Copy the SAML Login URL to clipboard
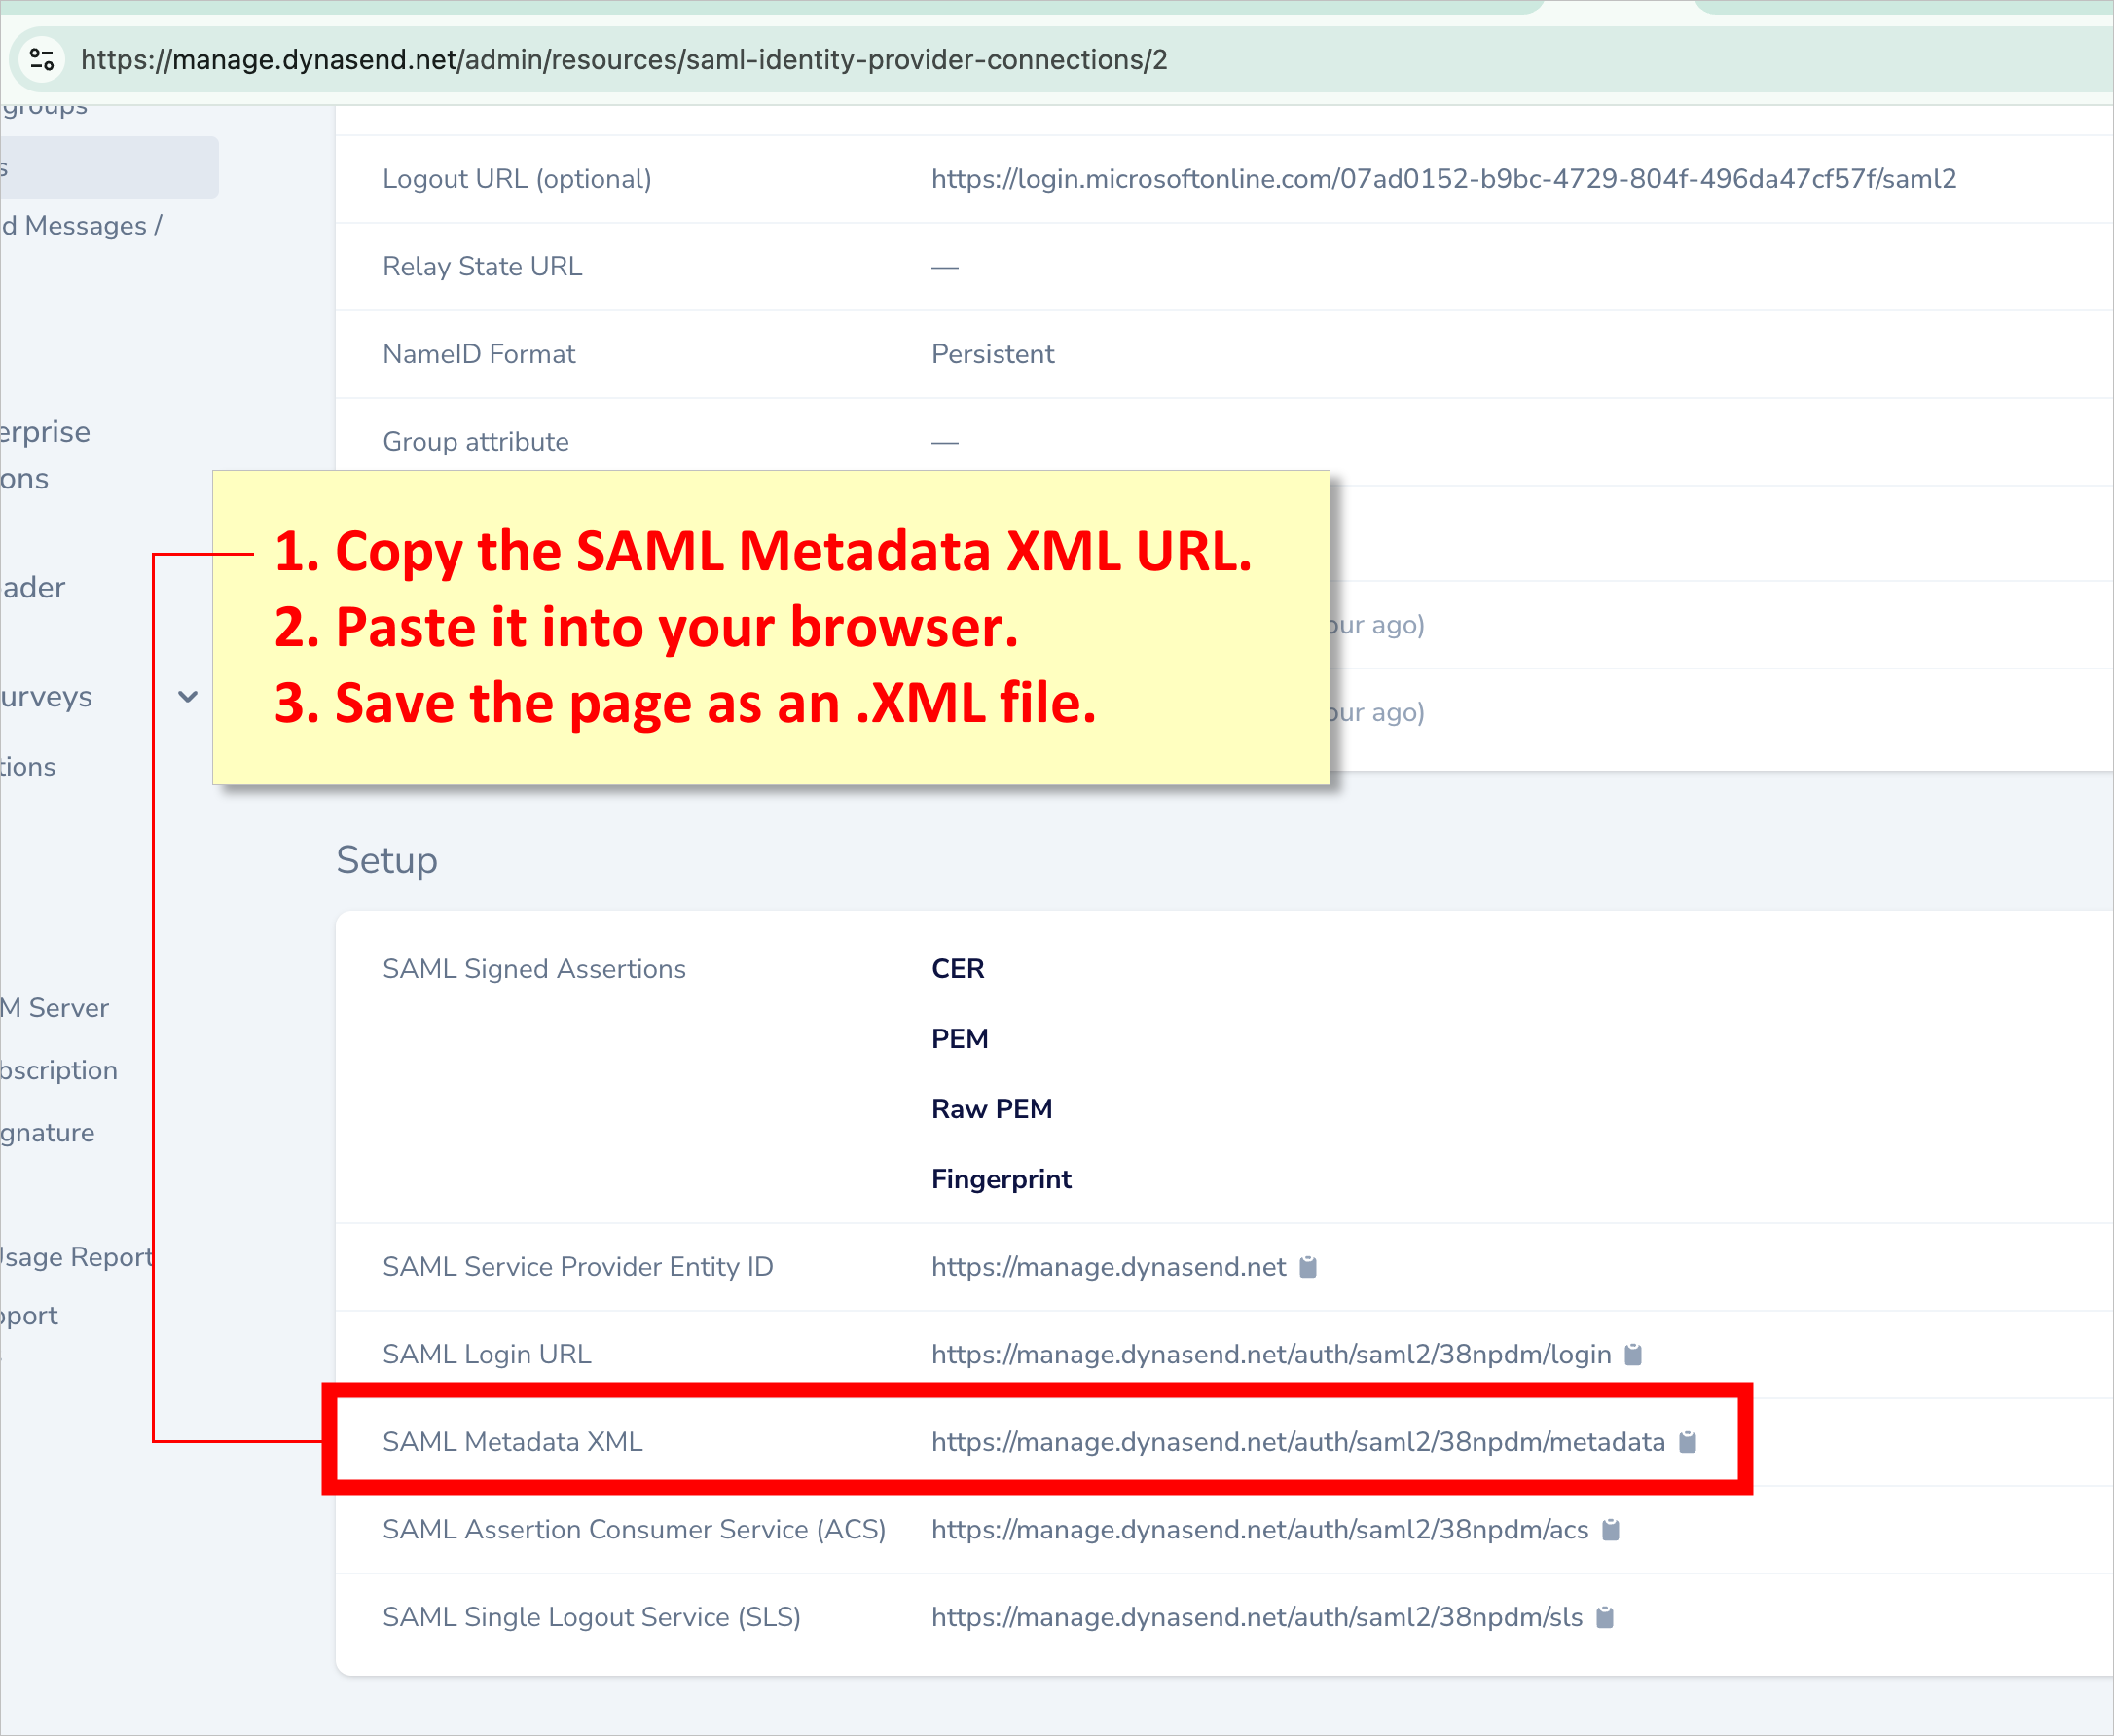The width and height of the screenshot is (2114, 1736). [1634, 1355]
